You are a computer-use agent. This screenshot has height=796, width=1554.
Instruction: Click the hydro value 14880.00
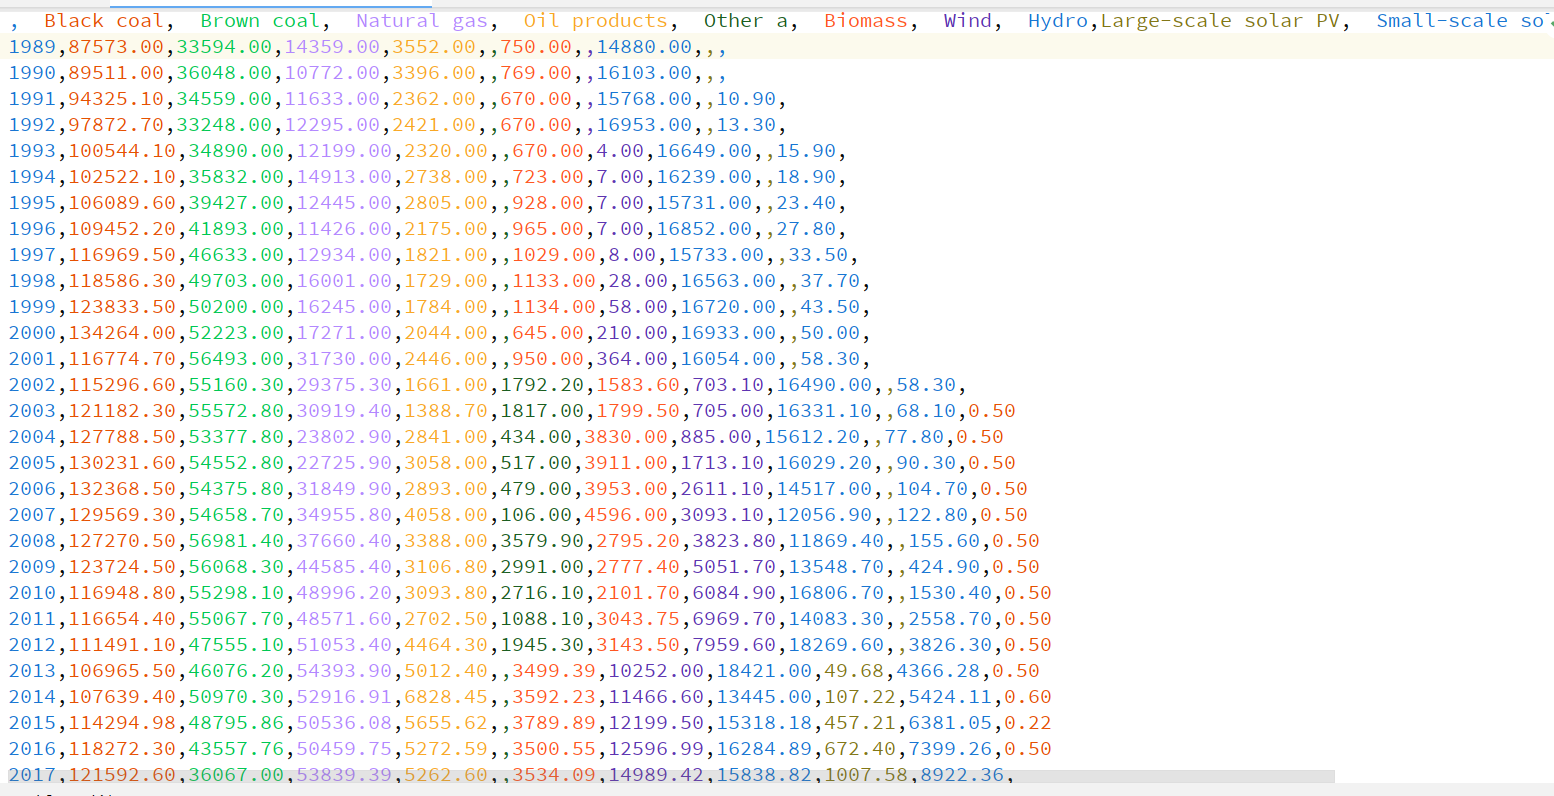(644, 47)
